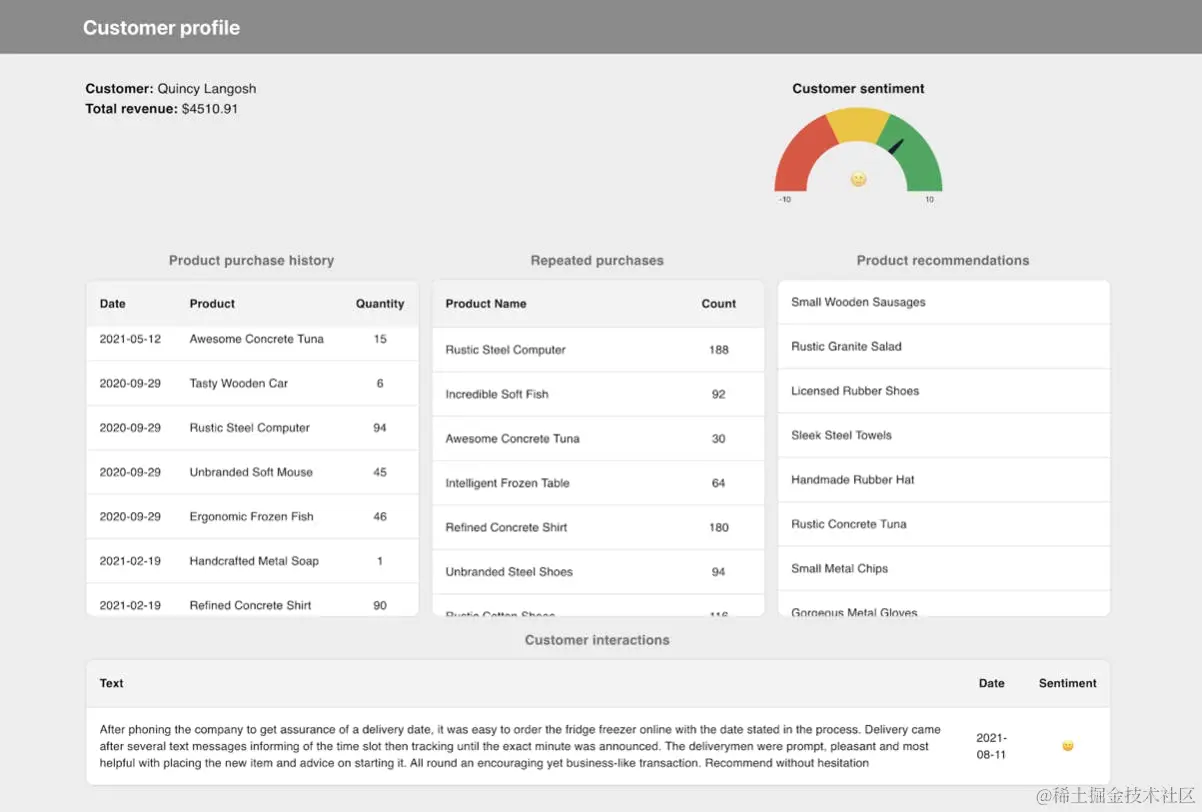The height and width of the screenshot is (812, 1202).
Task: Sort purchase history by the Date column
Action: (112, 303)
